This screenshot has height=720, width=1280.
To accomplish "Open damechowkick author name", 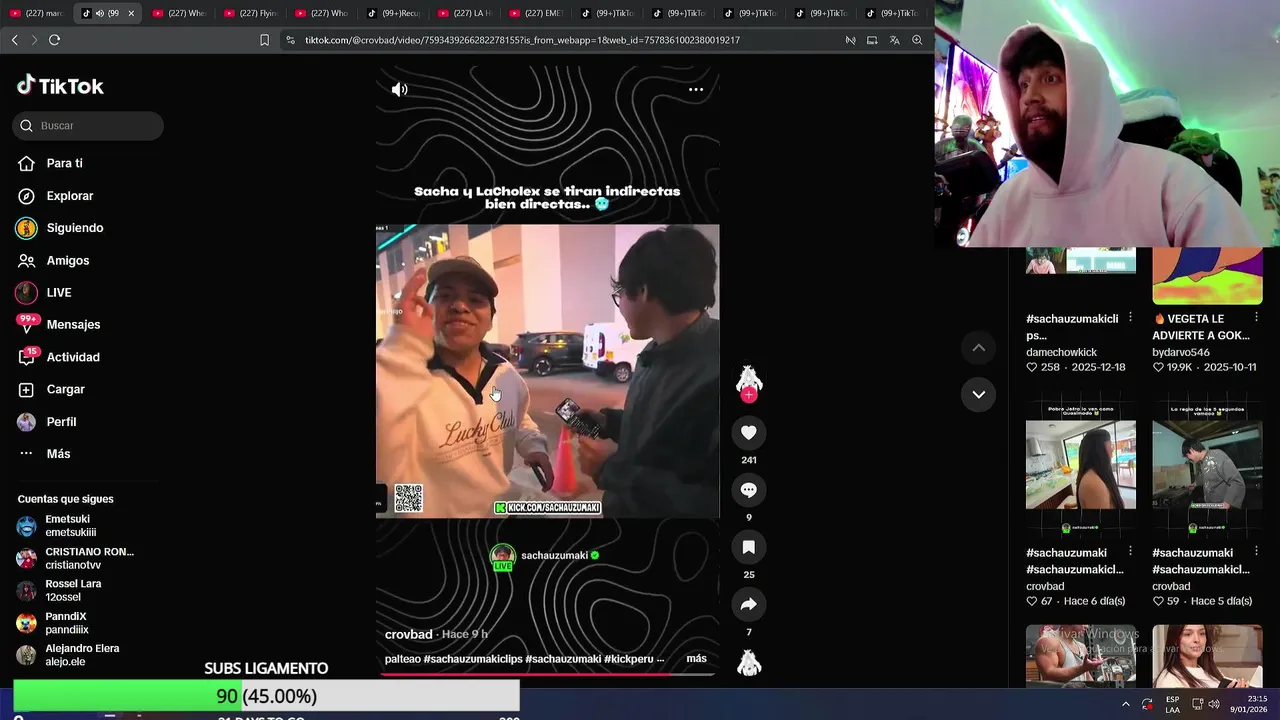I will coord(1061,352).
